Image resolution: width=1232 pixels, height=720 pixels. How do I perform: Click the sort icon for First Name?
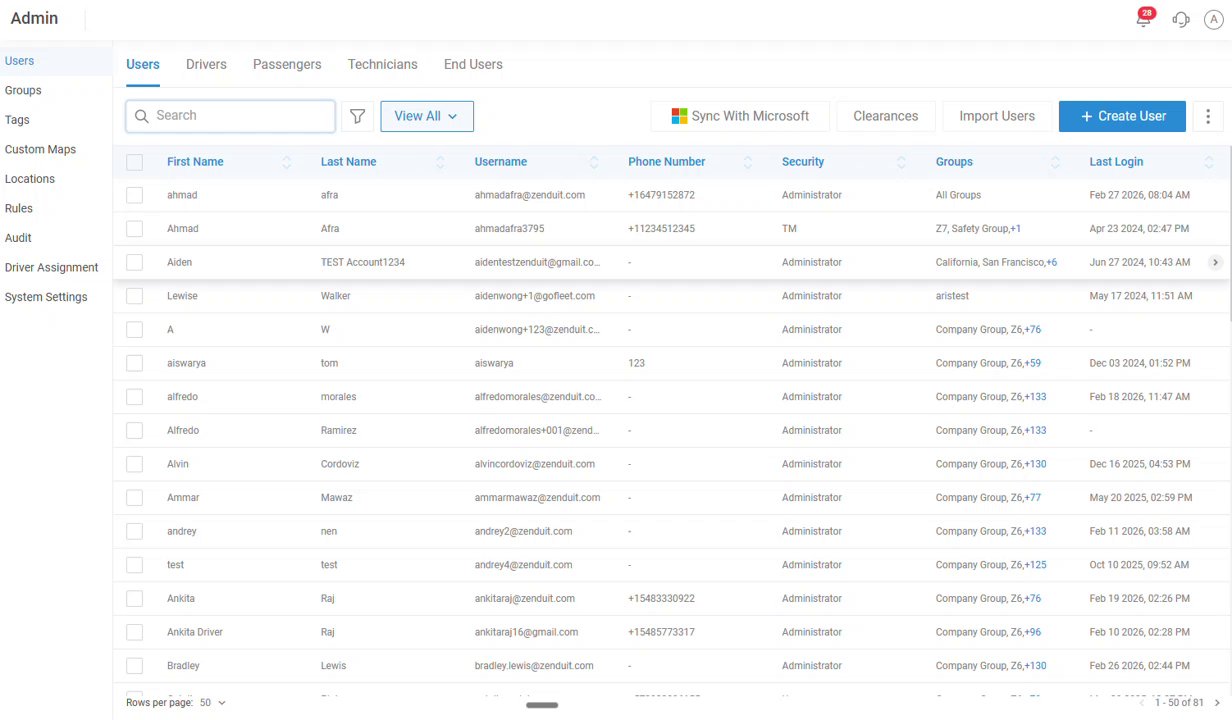point(287,162)
